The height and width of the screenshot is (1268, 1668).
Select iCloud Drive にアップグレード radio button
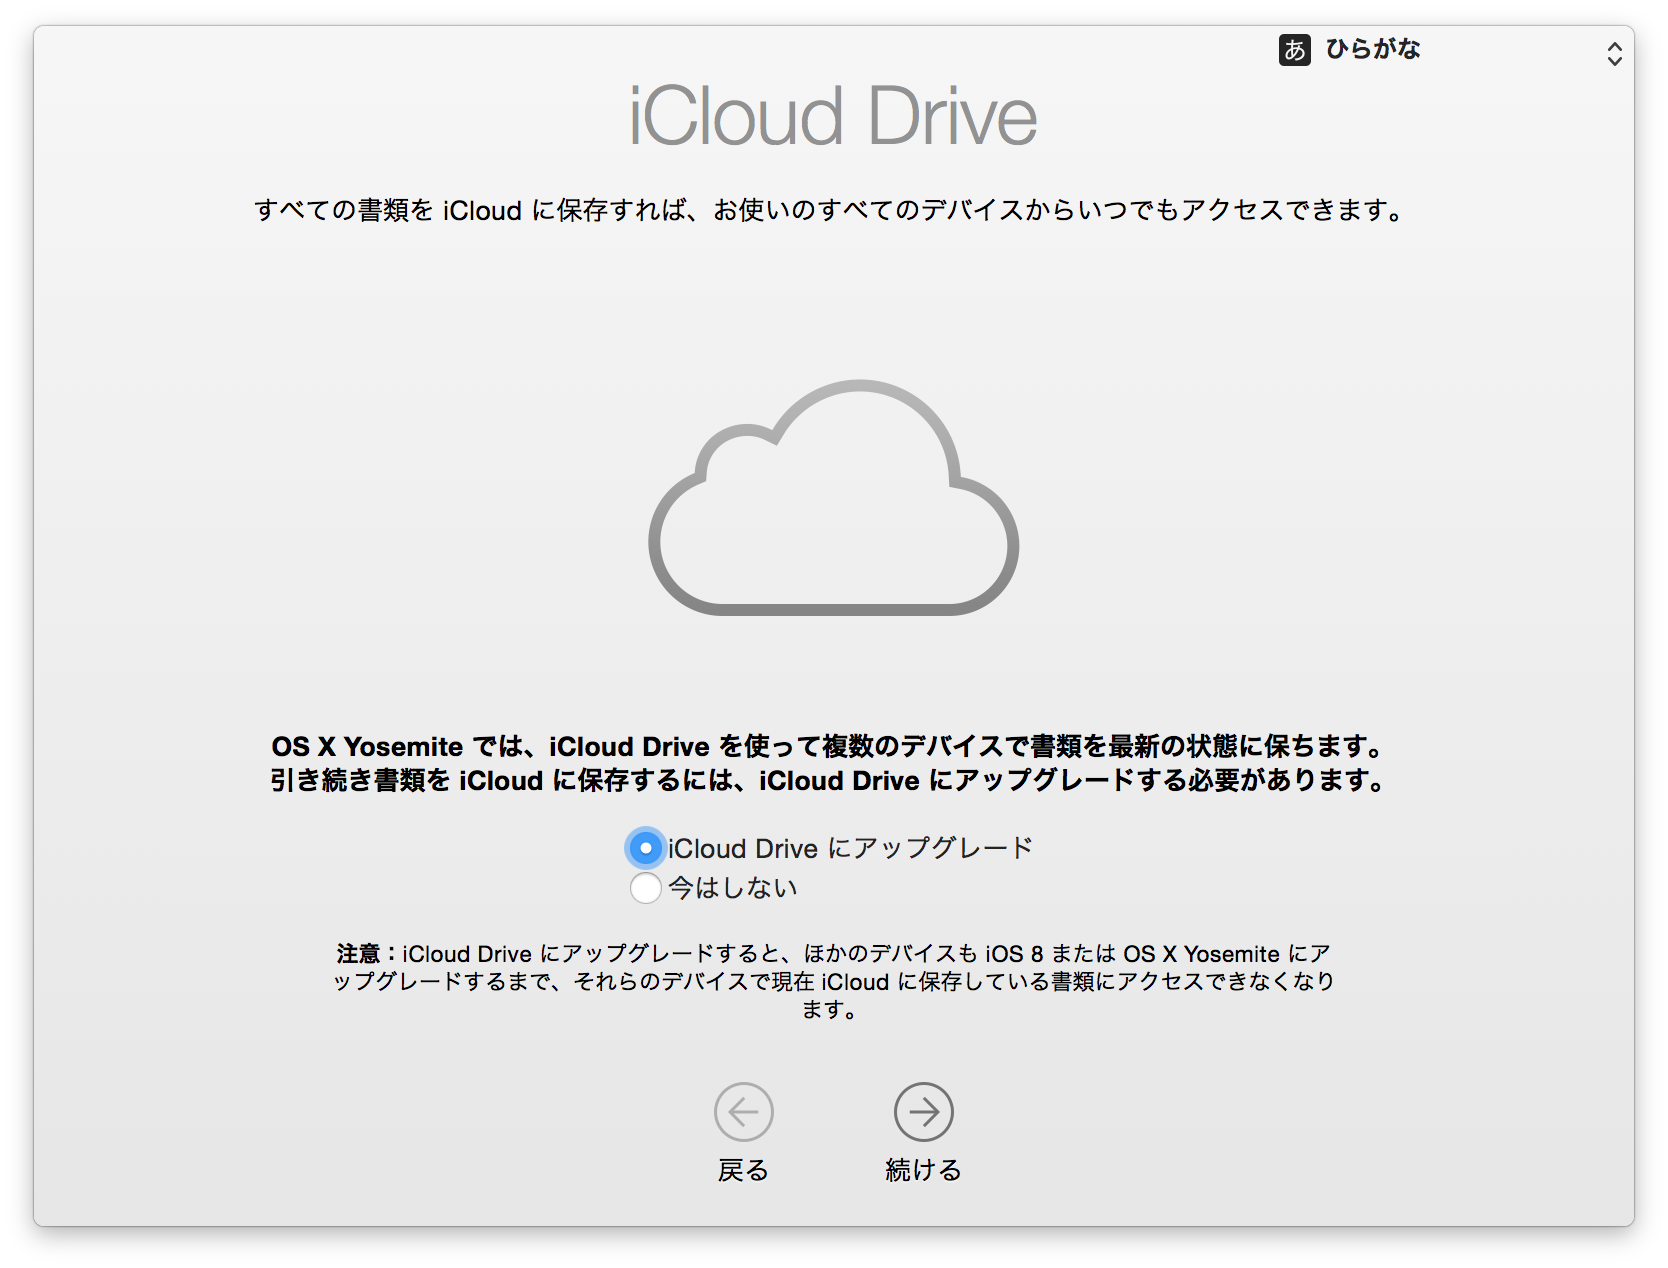tap(646, 848)
